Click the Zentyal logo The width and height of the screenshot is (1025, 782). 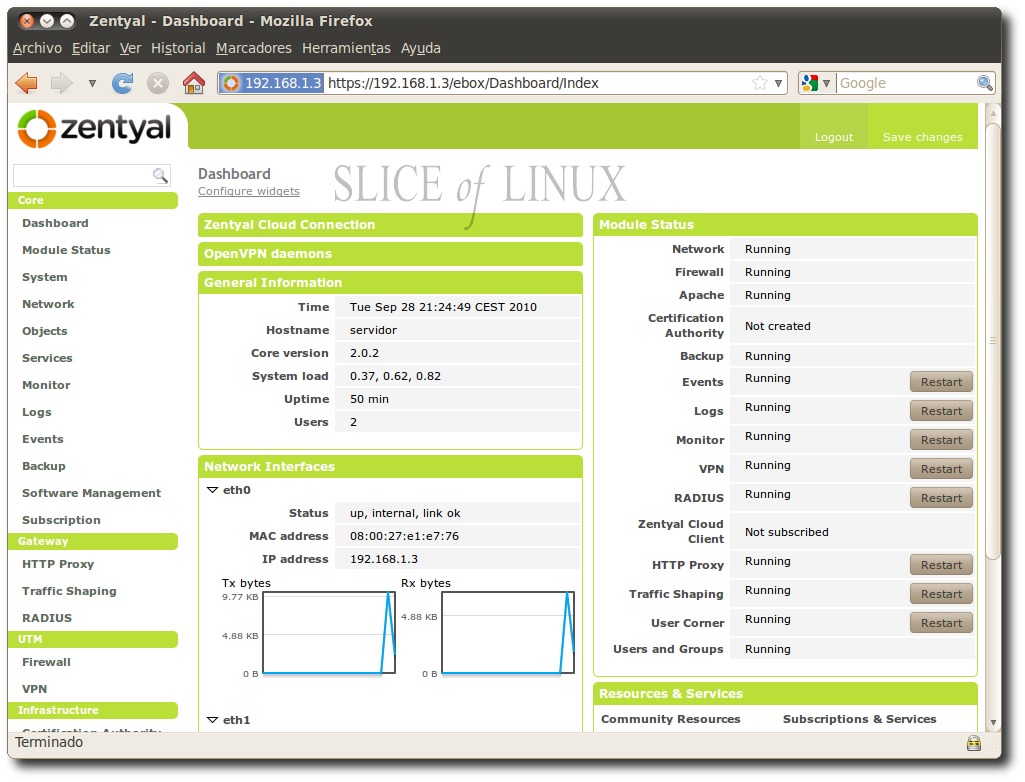click(x=93, y=128)
